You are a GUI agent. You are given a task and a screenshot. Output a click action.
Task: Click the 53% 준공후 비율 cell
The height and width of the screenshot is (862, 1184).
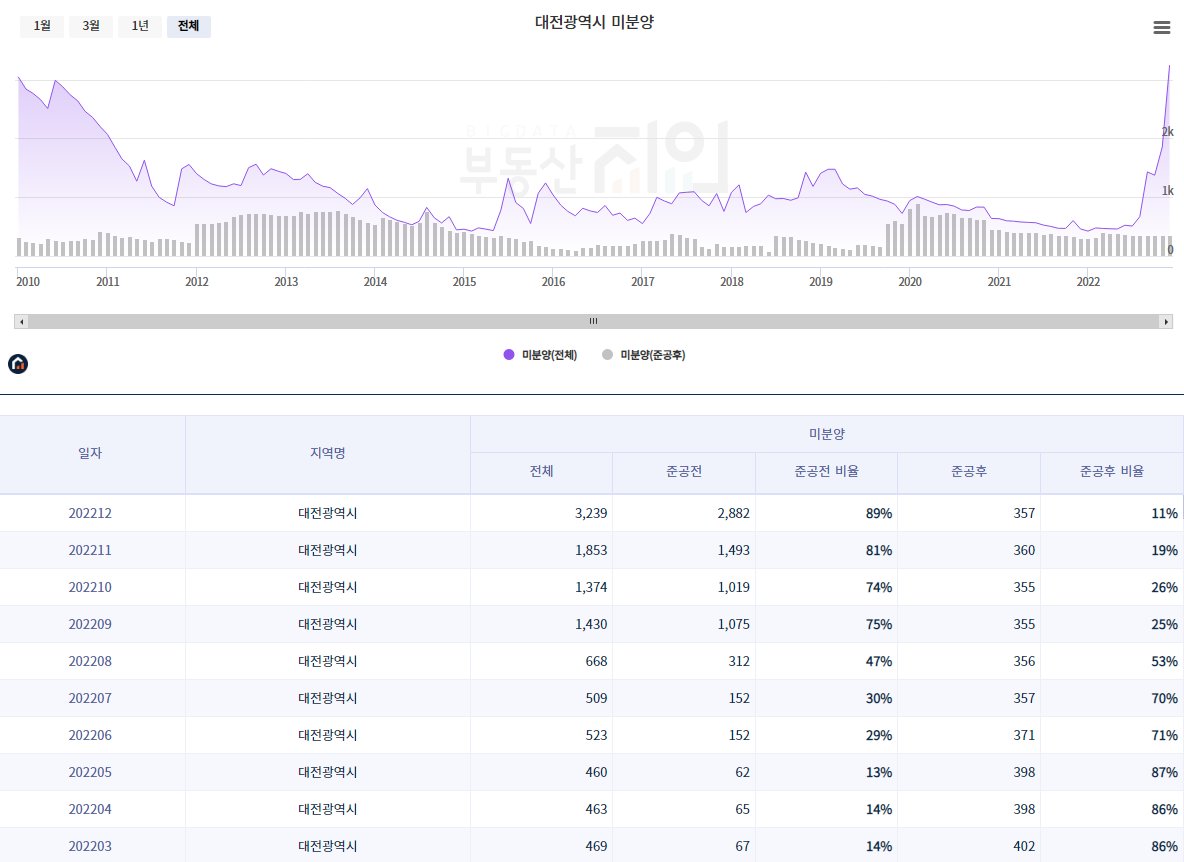click(1112, 661)
